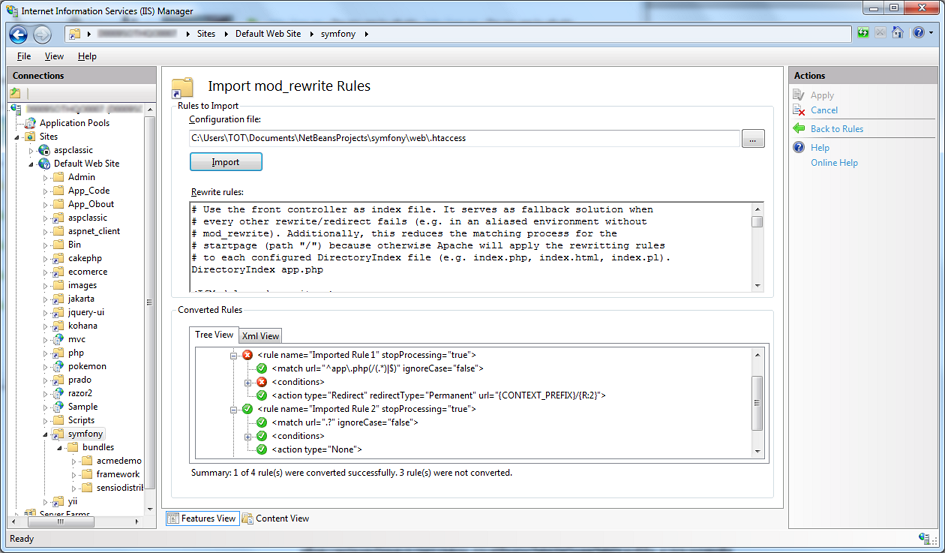Open the File menu

tap(24, 57)
